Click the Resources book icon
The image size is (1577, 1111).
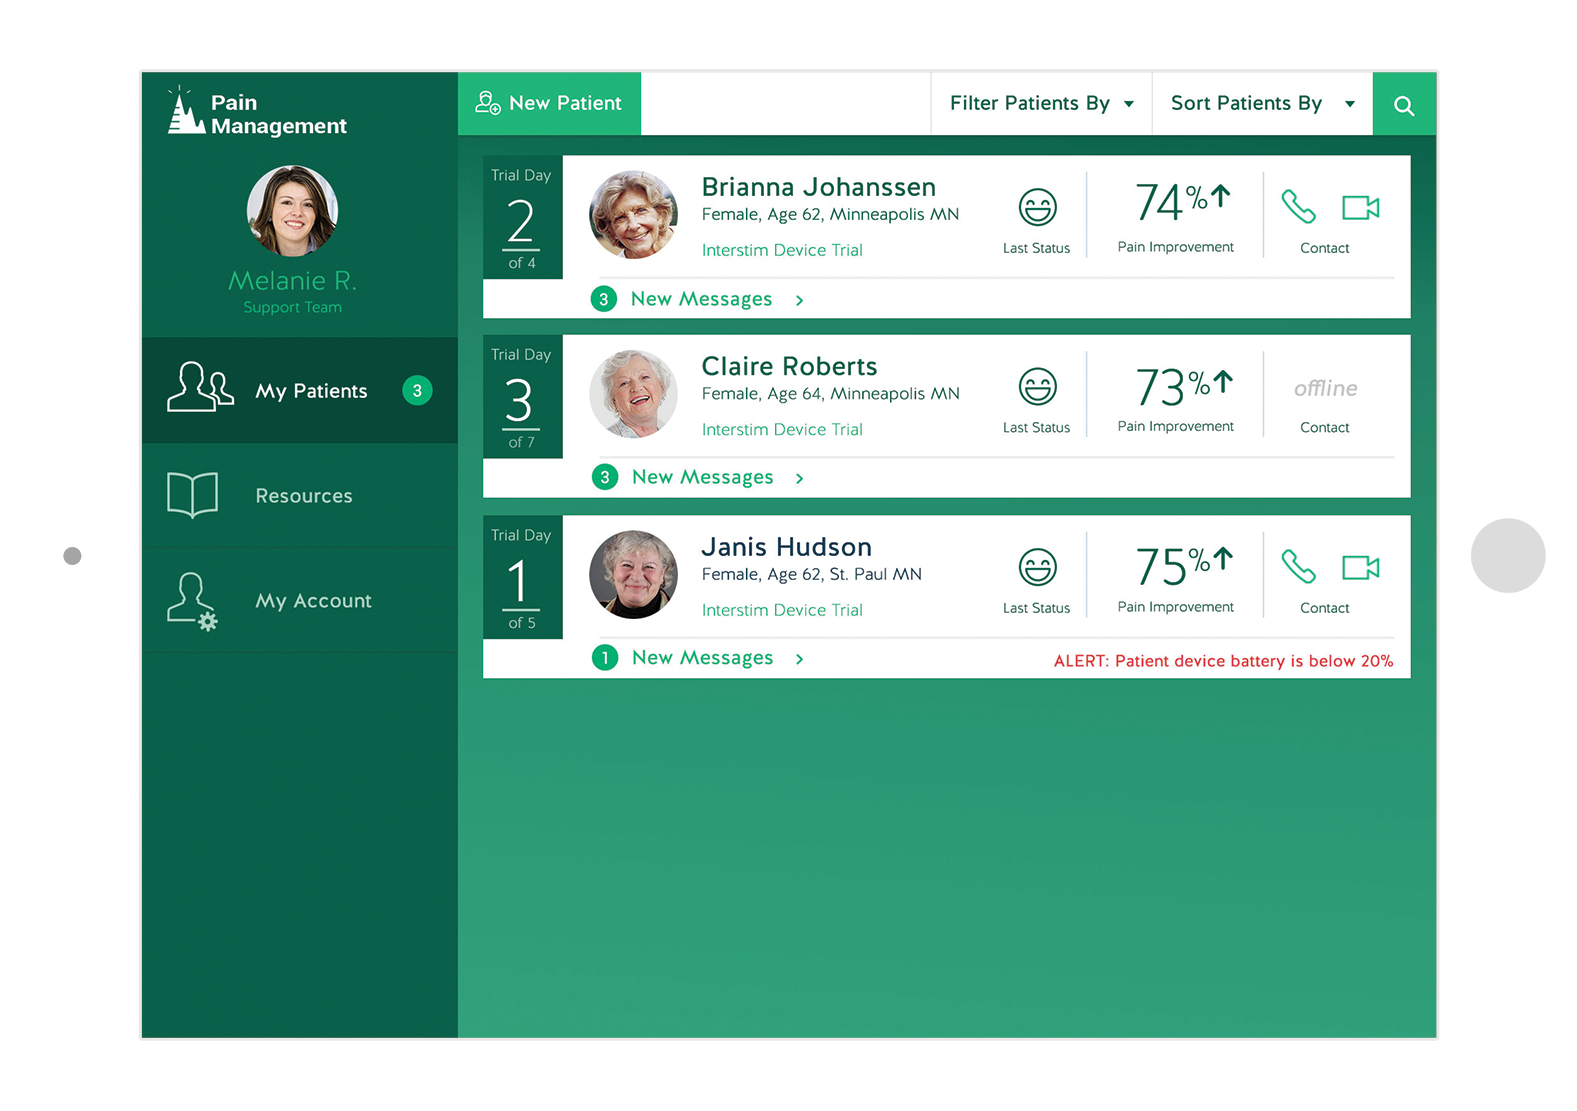[193, 494]
